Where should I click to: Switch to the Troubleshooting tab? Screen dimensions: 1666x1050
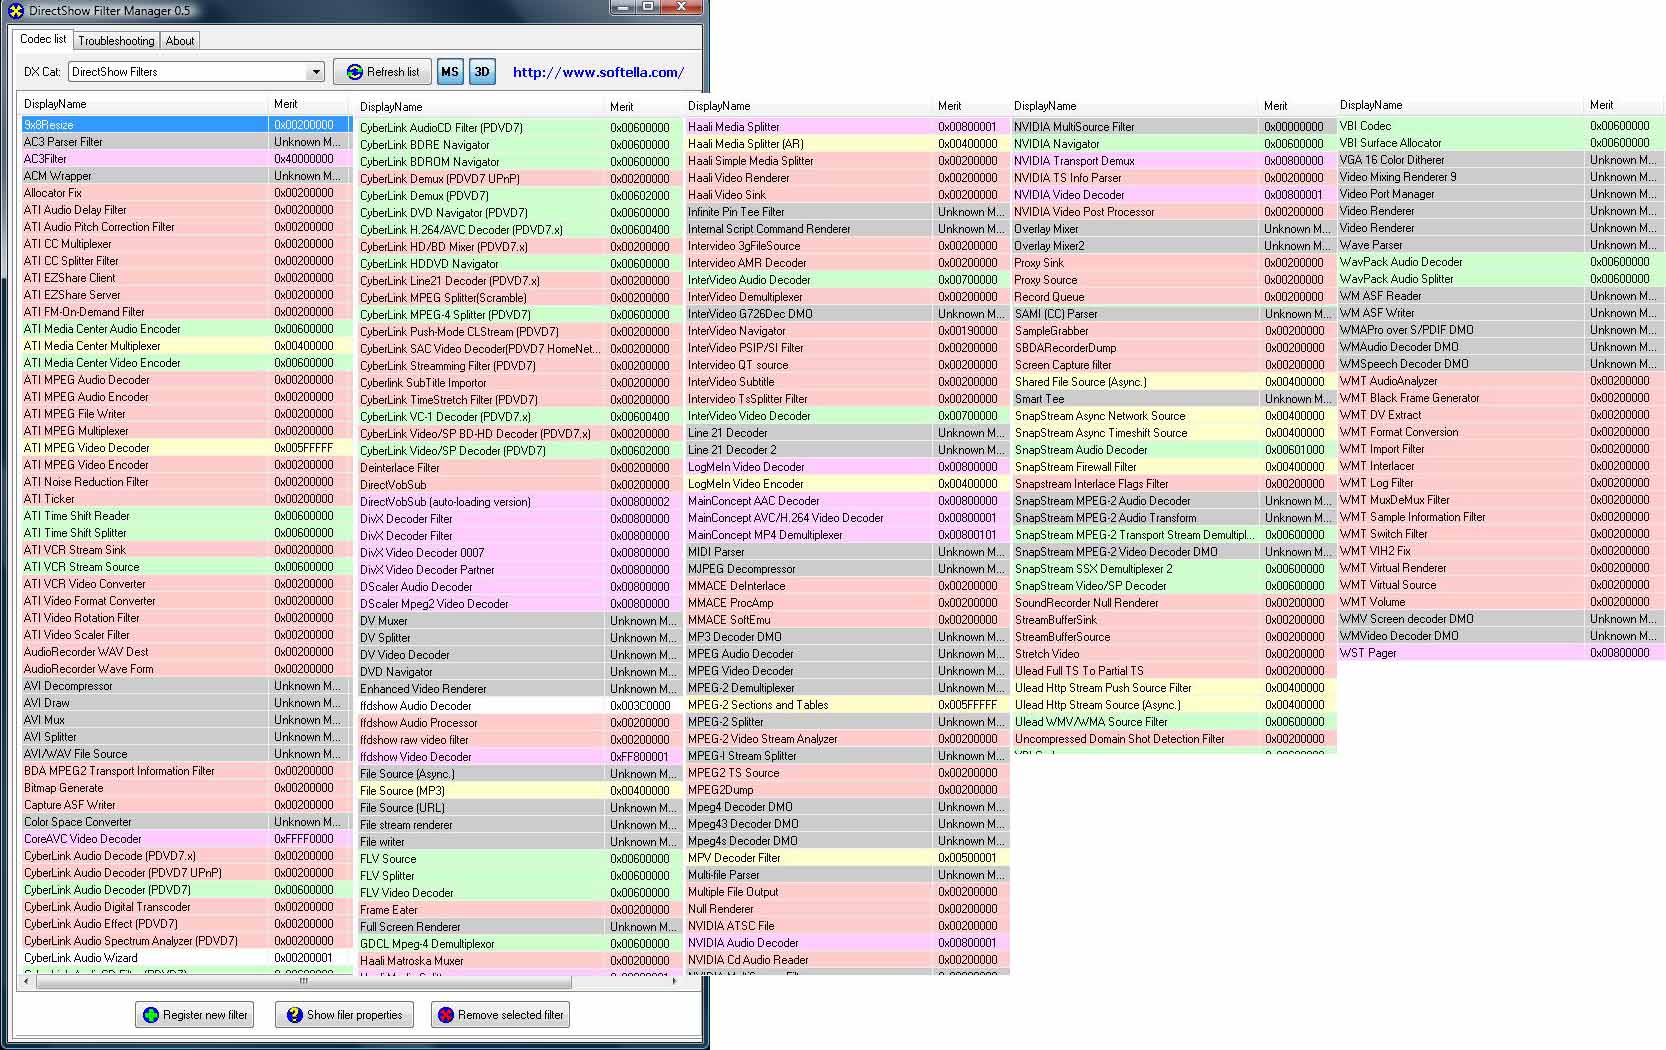(x=116, y=41)
